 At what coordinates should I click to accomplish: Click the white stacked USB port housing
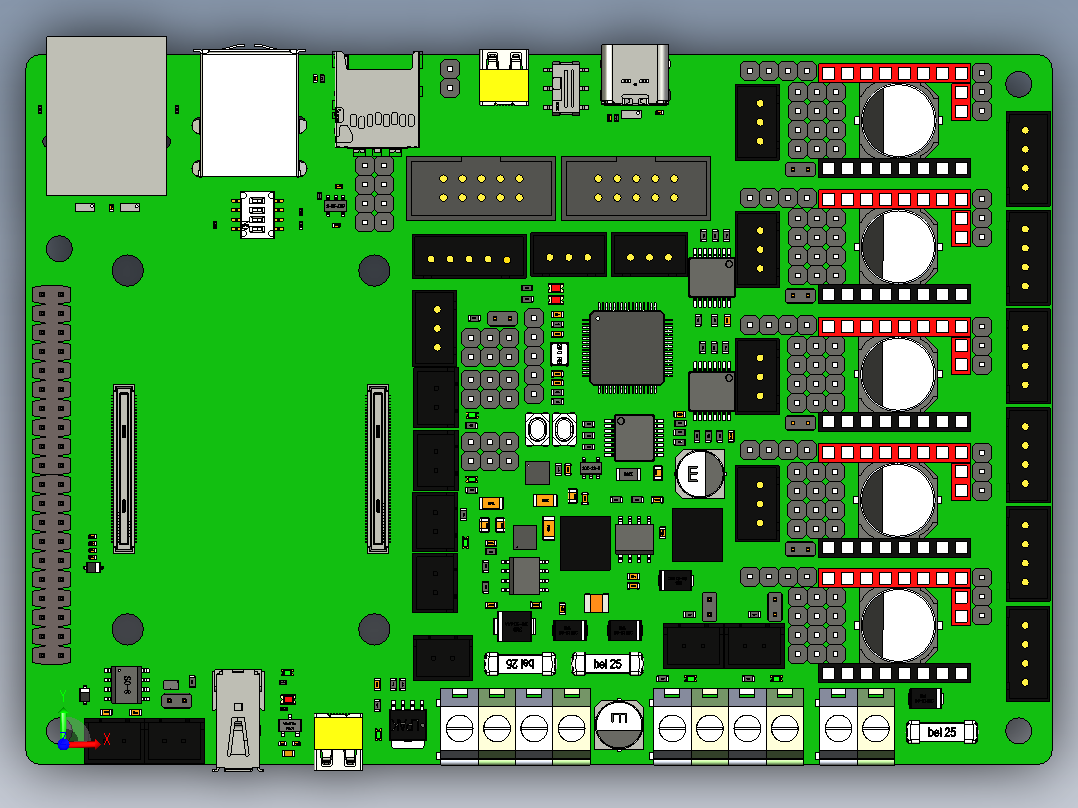(x=250, y=113)
